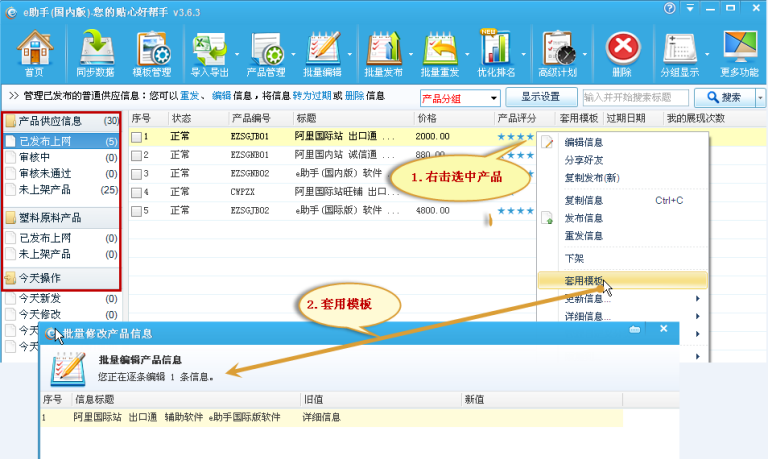
Task: Click the edit icon beside 编辑信息 menu item
Action: (547, 142)
